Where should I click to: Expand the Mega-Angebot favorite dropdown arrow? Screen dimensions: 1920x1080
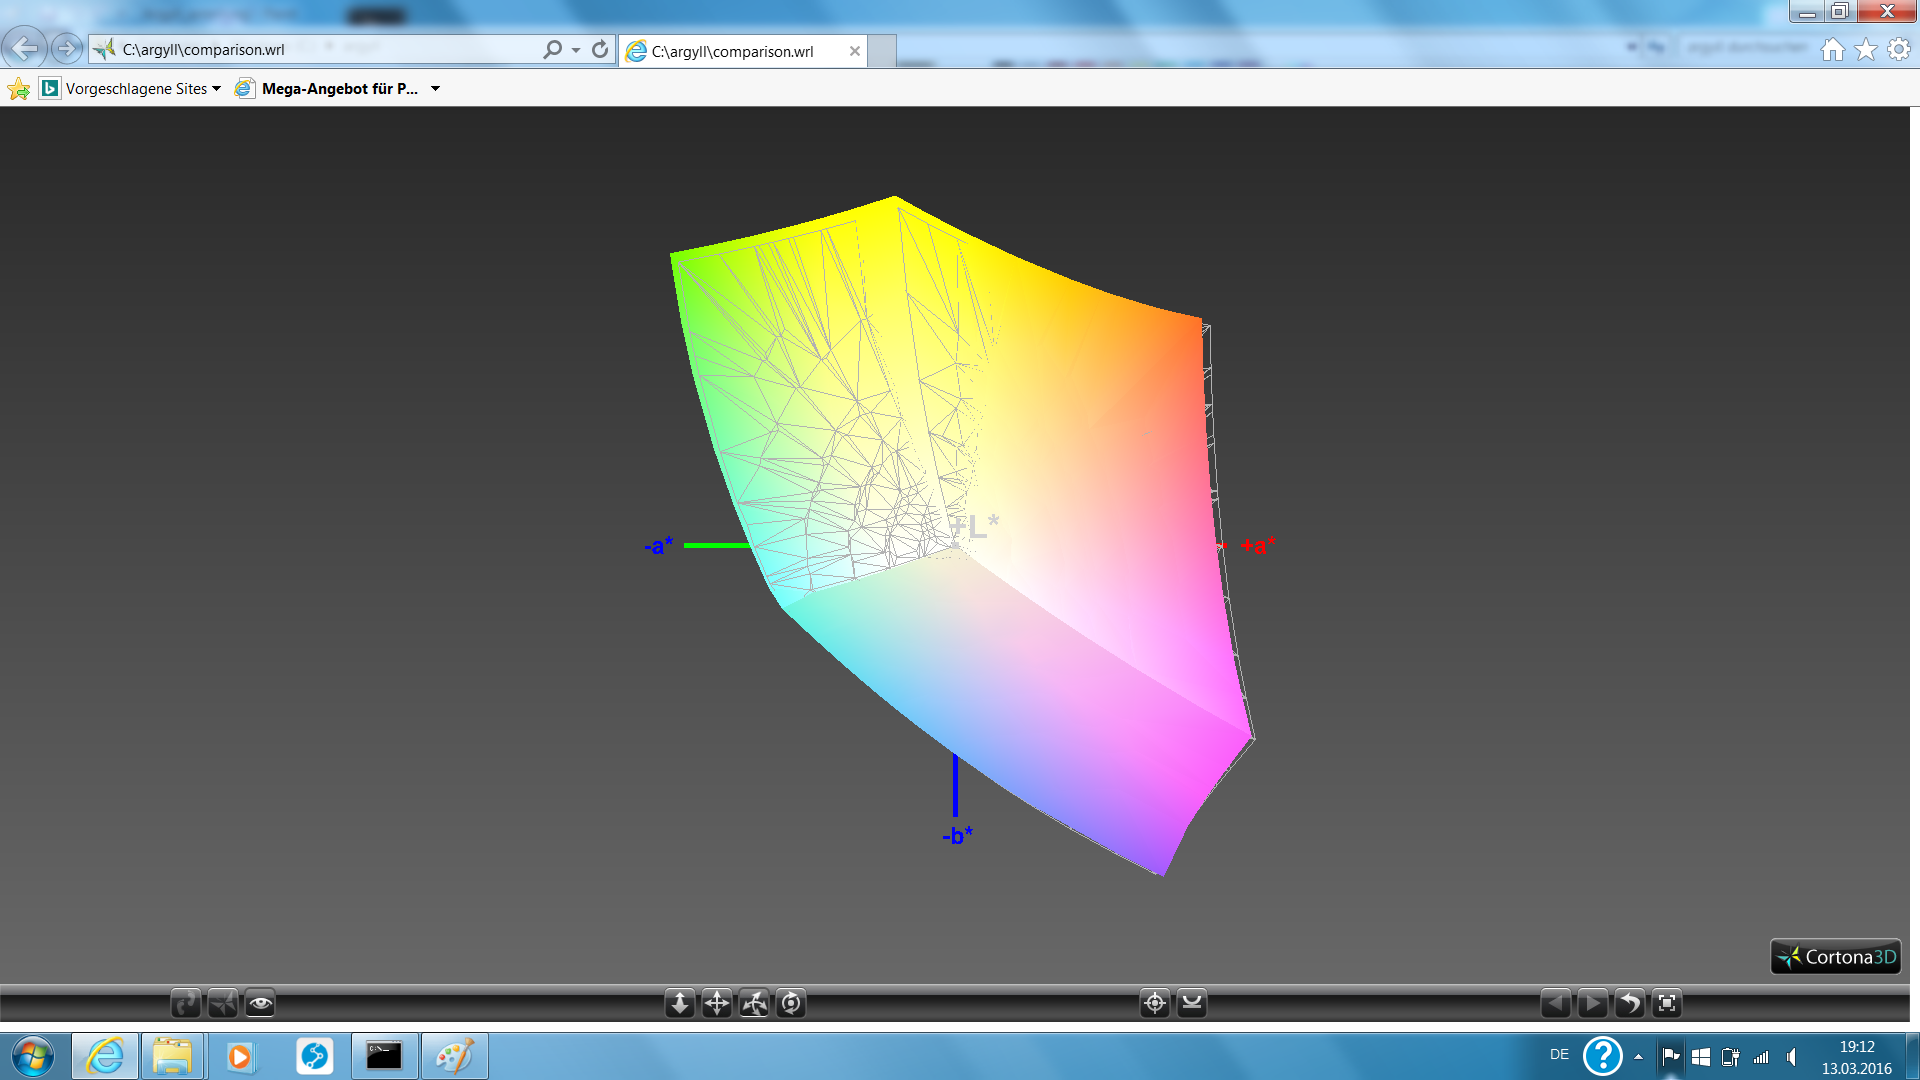(435, 89)
